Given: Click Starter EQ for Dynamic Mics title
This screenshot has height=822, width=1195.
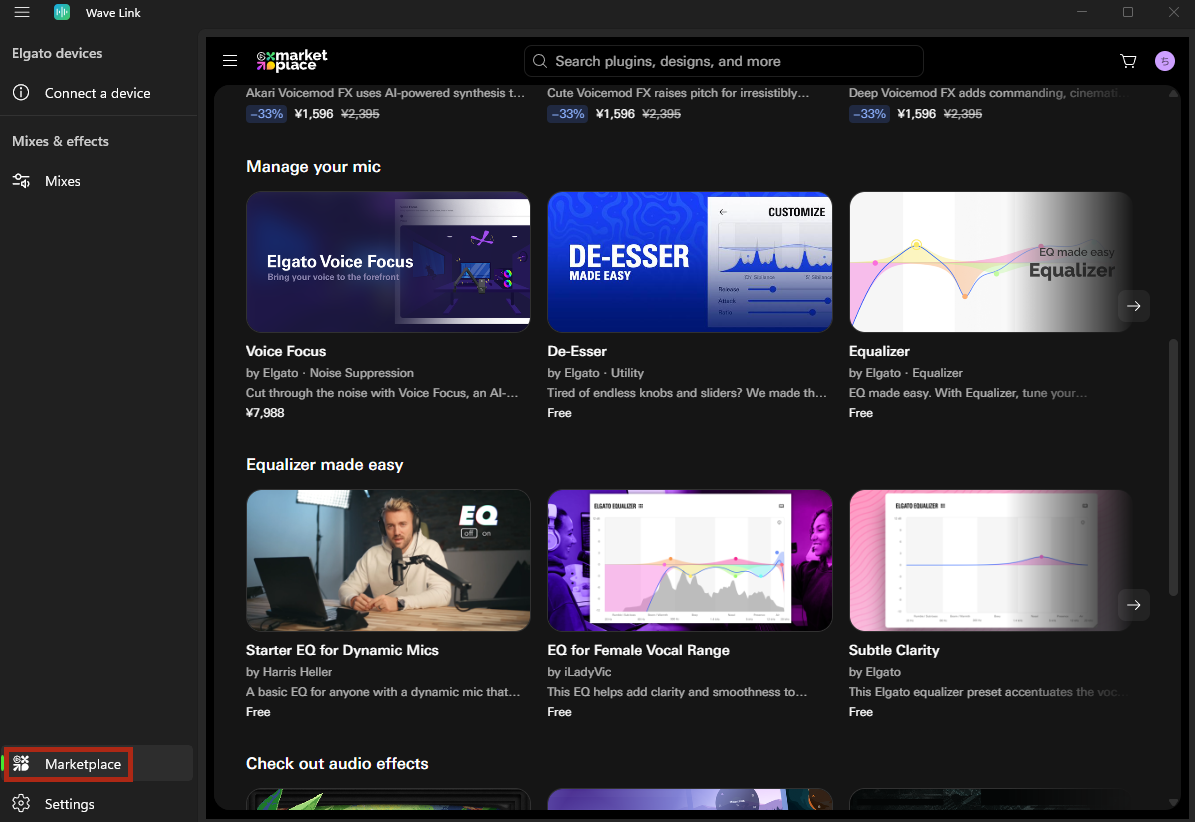Looking at the screenshot, I should click(342, 650).
